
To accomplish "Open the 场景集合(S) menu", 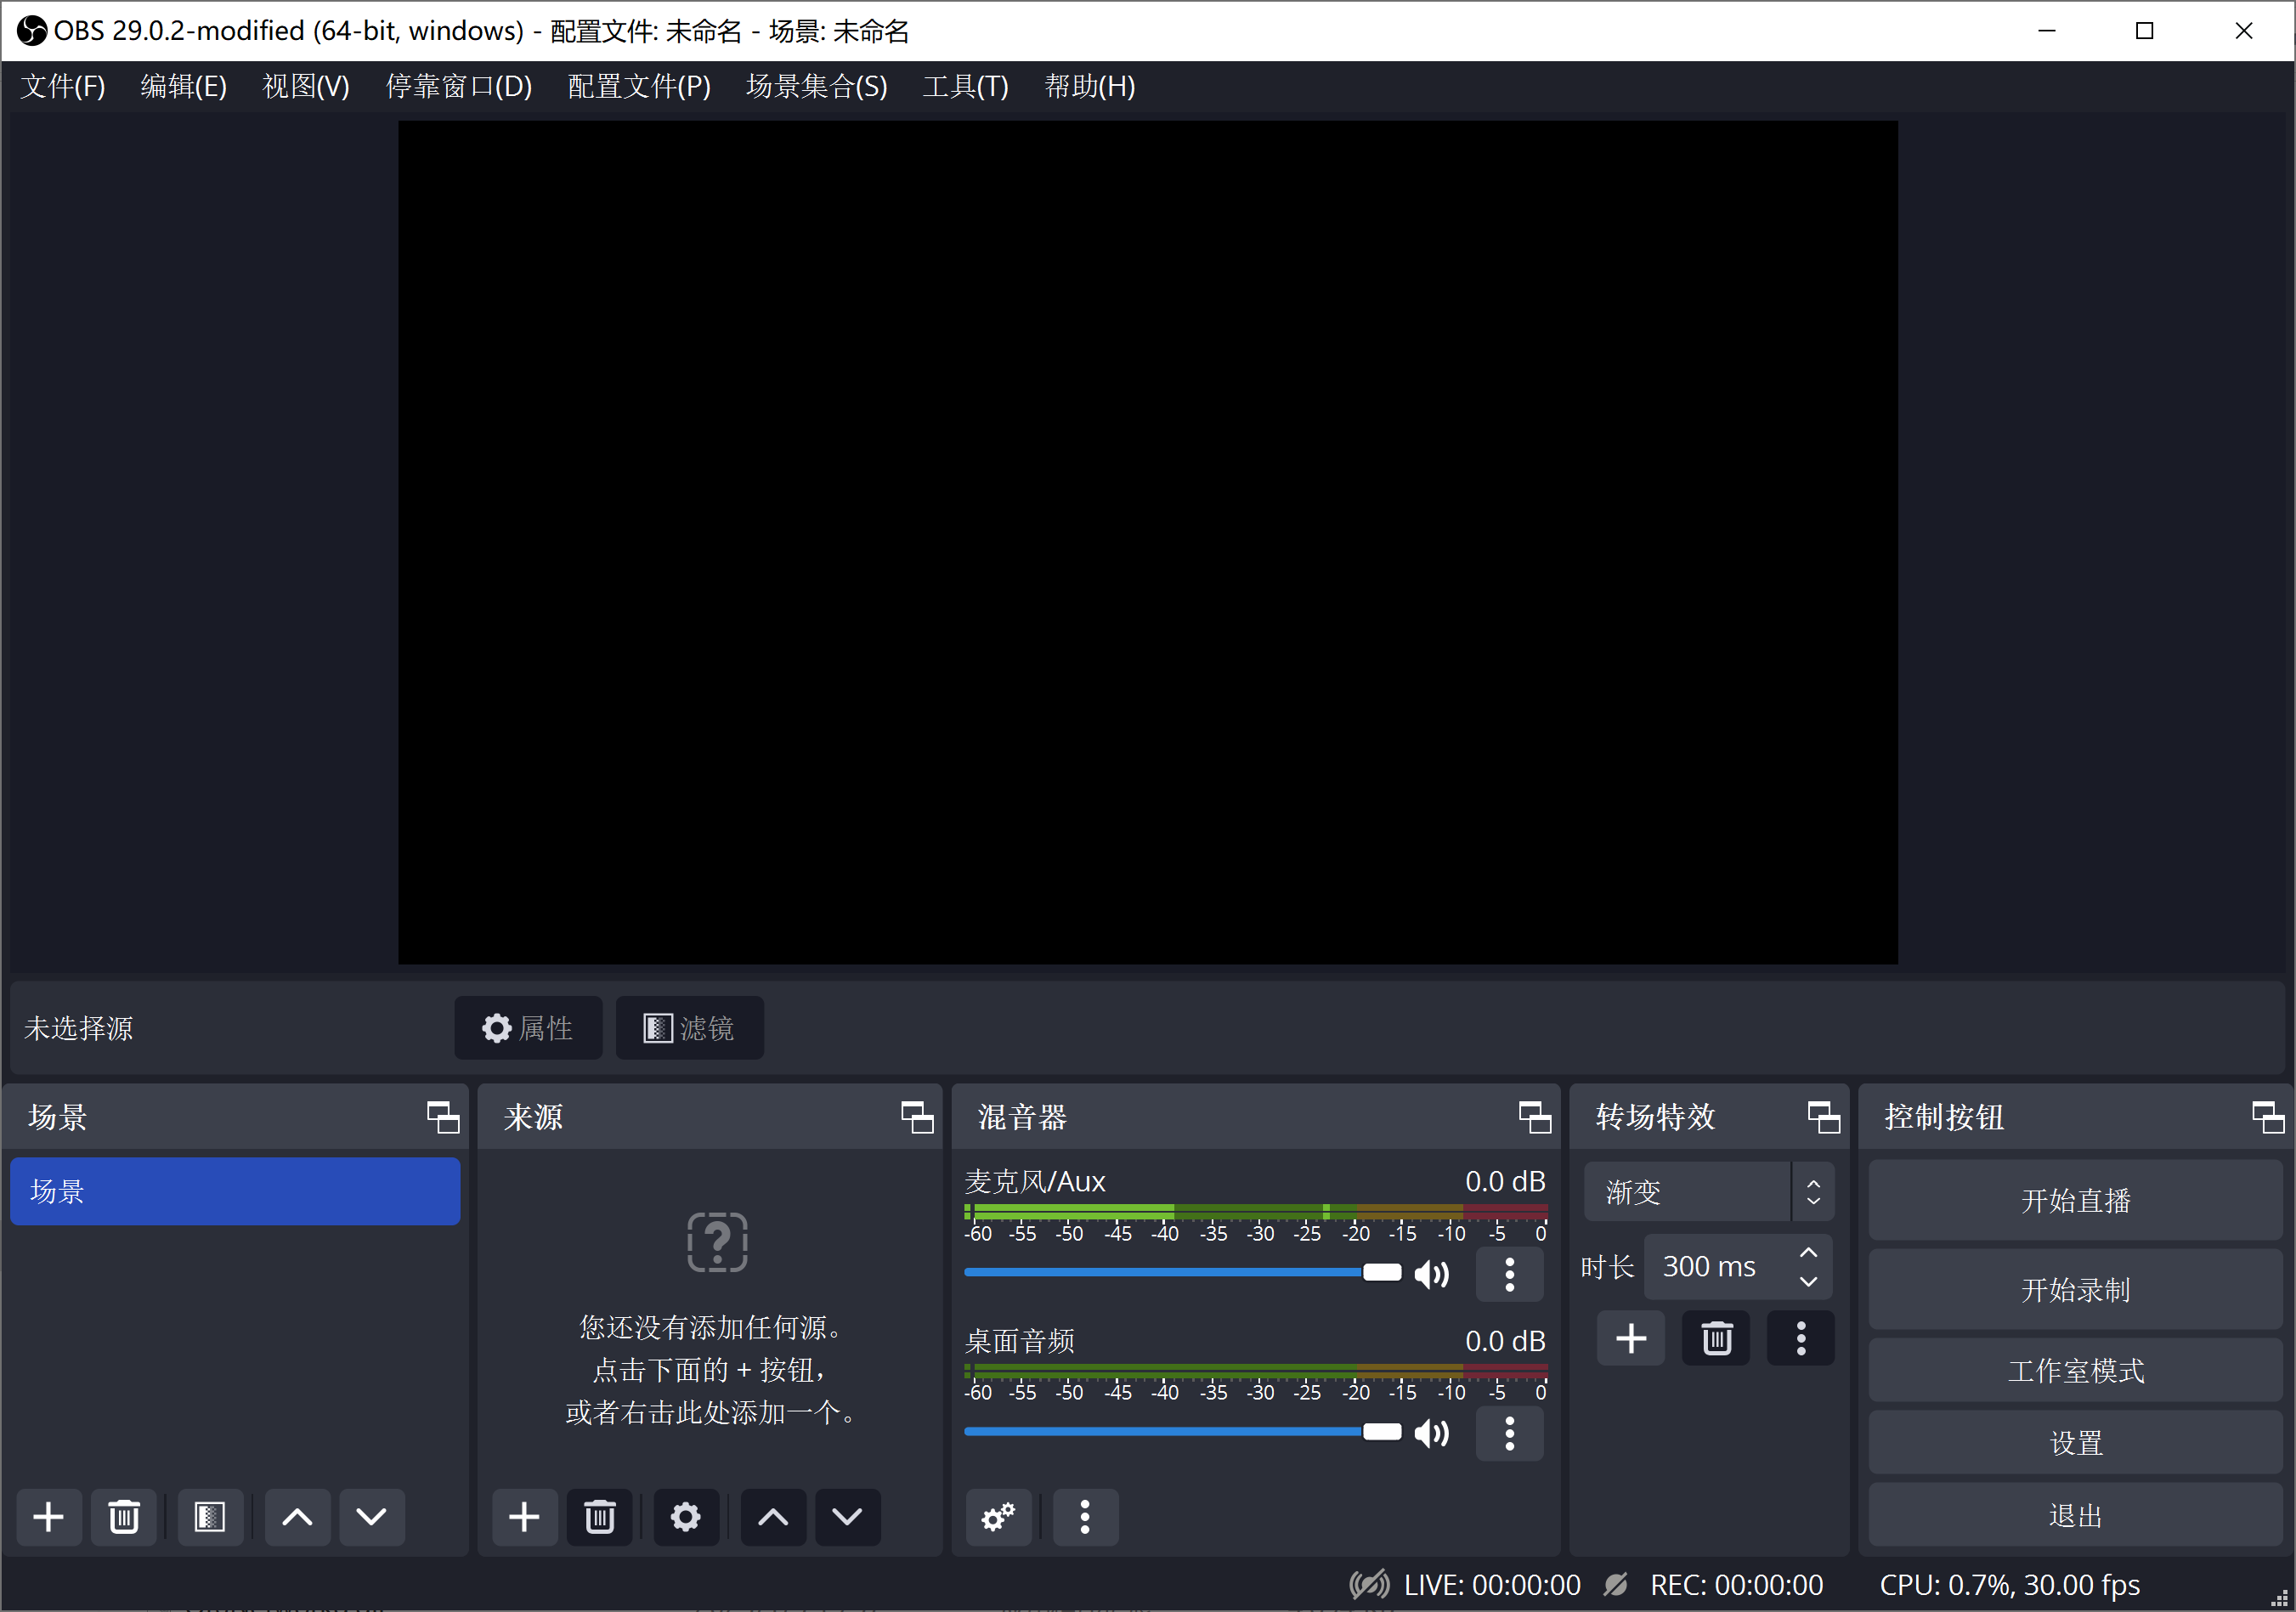I will [816, 87].
